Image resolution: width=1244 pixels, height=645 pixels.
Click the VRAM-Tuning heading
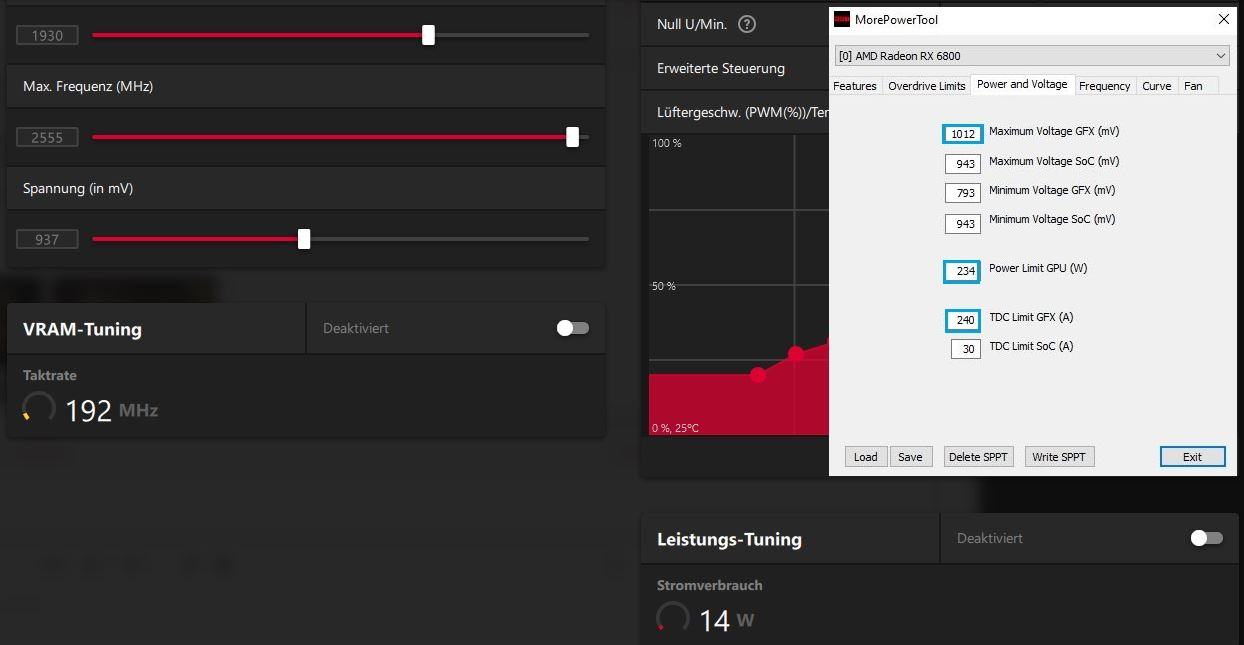coord(82,329)
